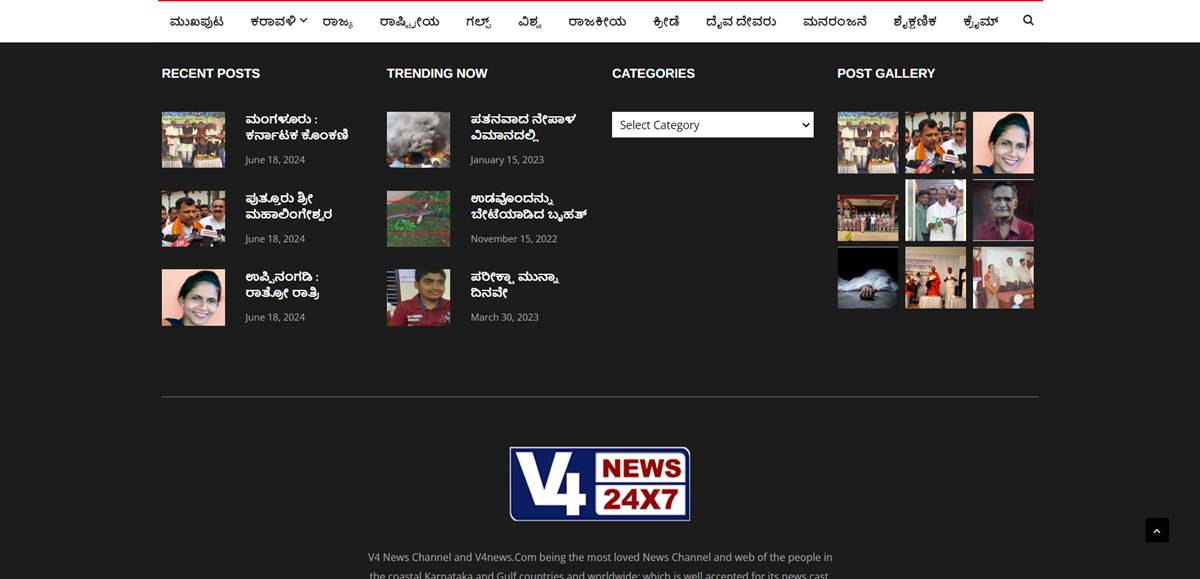Viewport: 1200px width, 579px height.
Task: Open the dark hand-on-floor gallery image
Action: point(867,278)
